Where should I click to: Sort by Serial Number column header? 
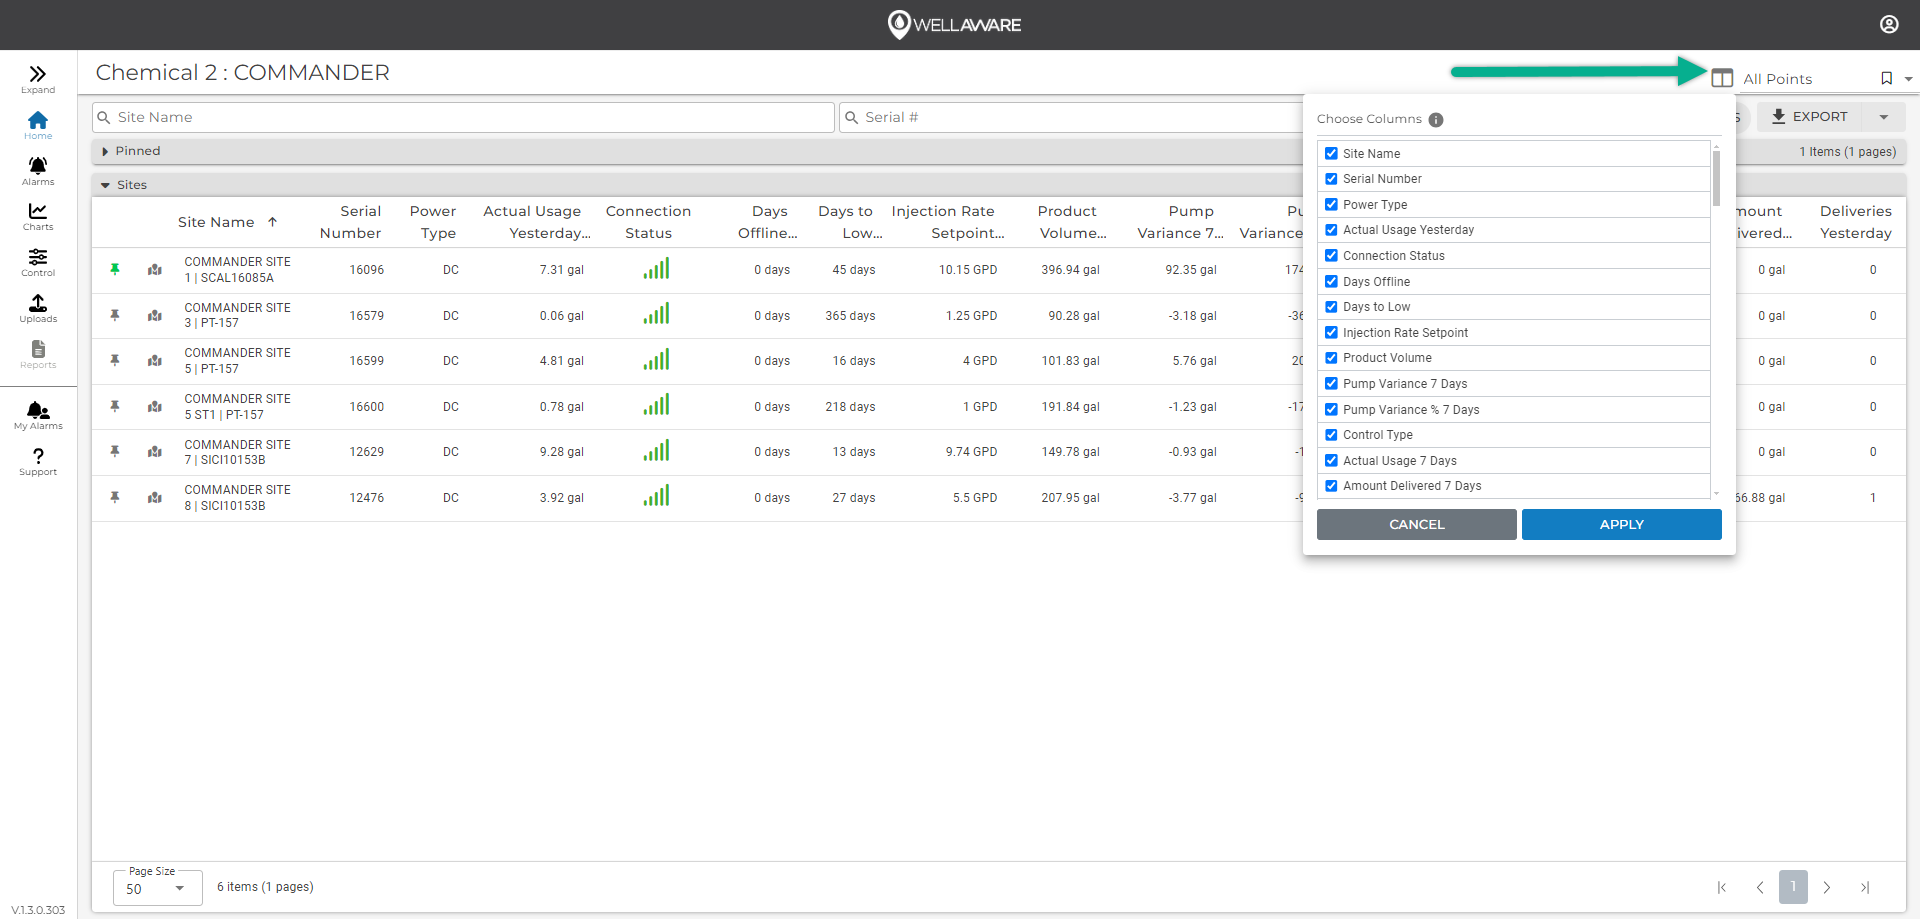click(x=350, y=222)
